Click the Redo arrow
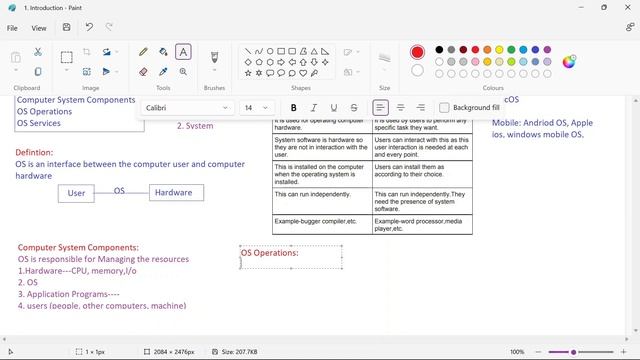The width and height of the screenshot is (640, 360). (x=109, y=27)
